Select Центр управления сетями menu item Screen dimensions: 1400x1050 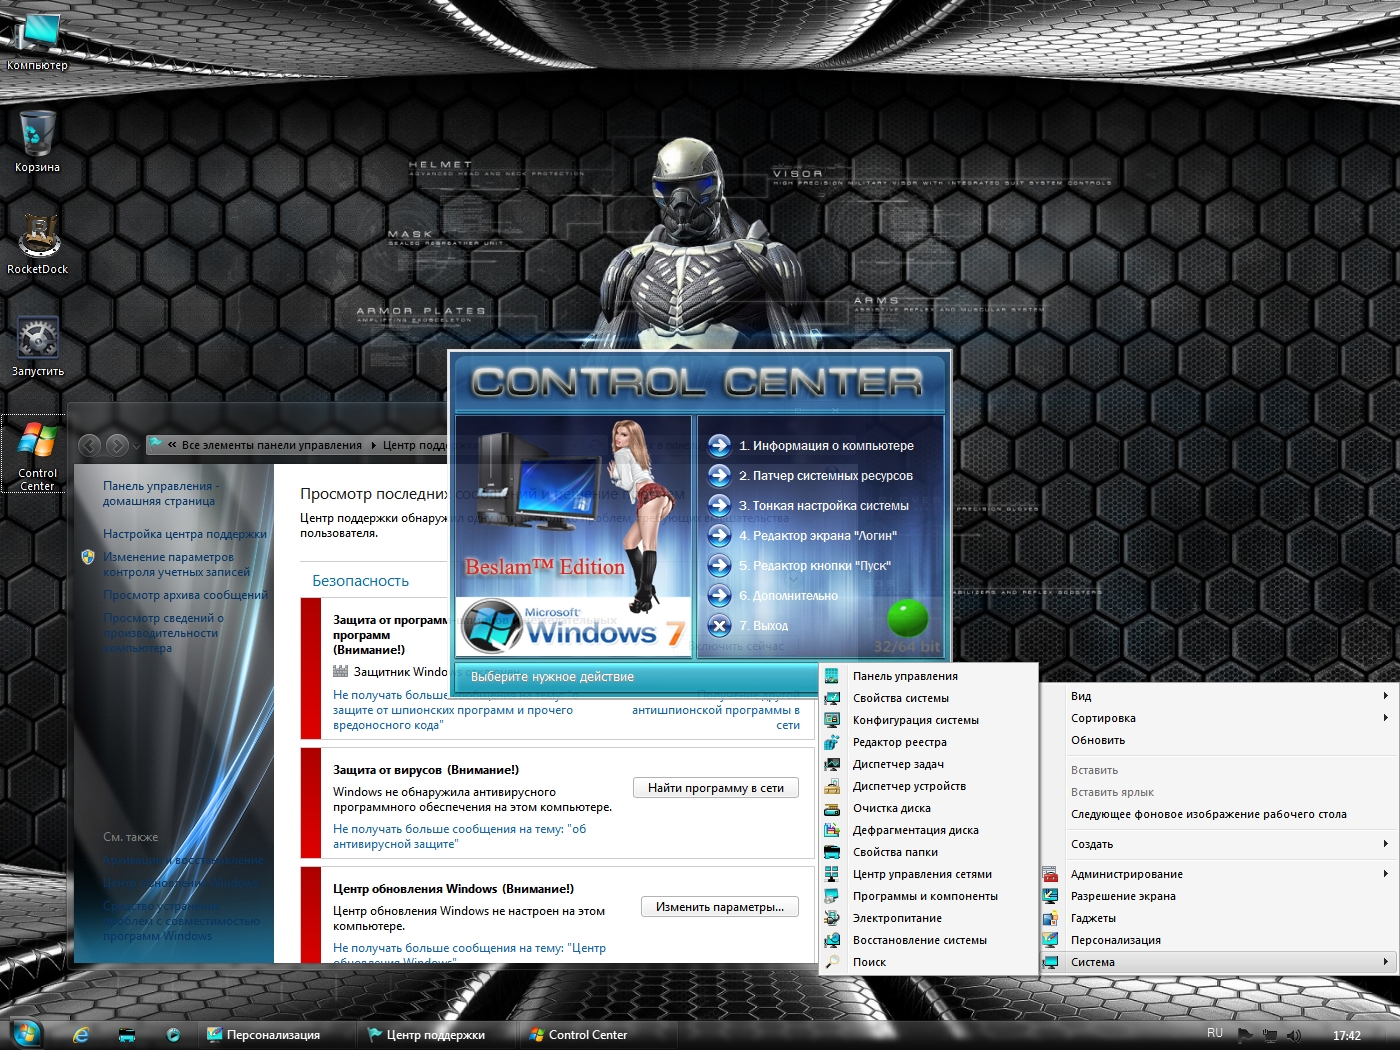(x=922, y=874)
